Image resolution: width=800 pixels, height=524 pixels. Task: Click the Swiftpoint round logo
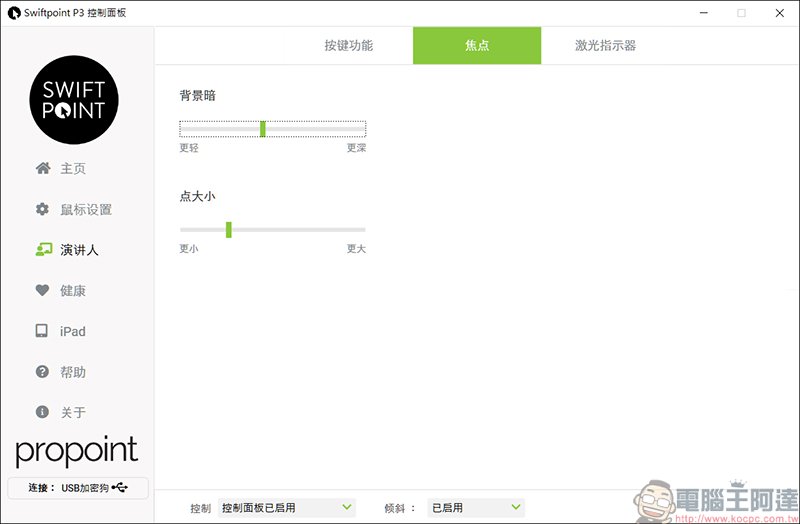tap(74, 99)
